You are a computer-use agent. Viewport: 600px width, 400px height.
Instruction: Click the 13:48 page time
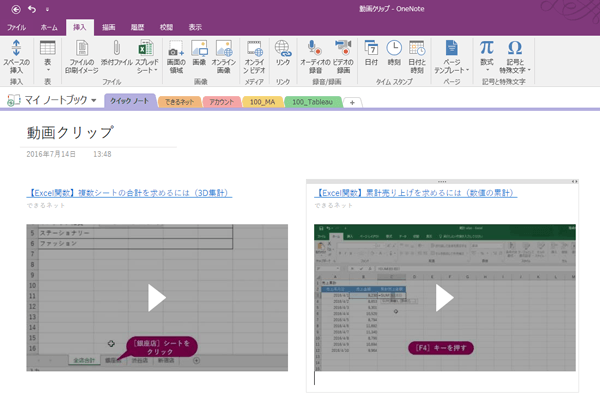(x=102, y=154)
